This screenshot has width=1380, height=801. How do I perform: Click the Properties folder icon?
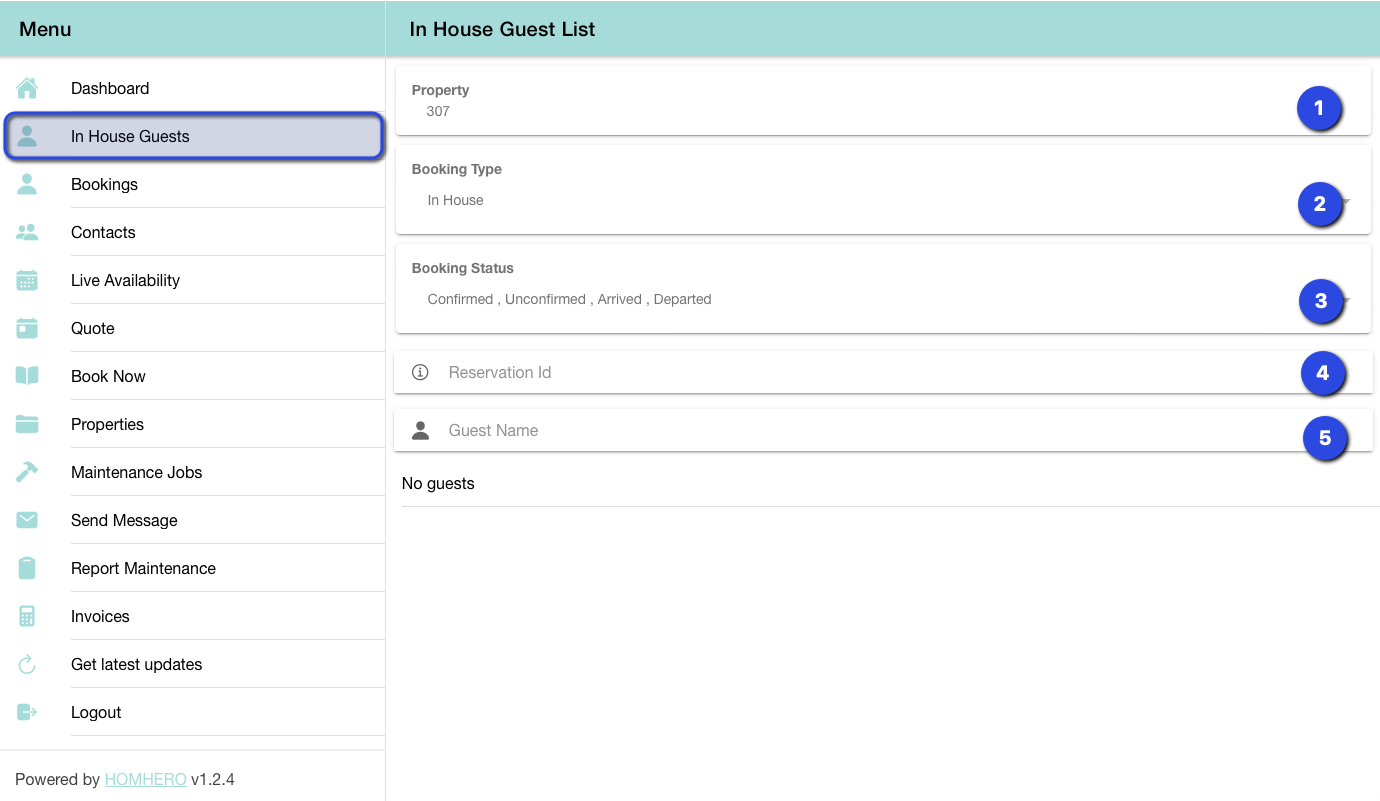[x=27, y=424]
